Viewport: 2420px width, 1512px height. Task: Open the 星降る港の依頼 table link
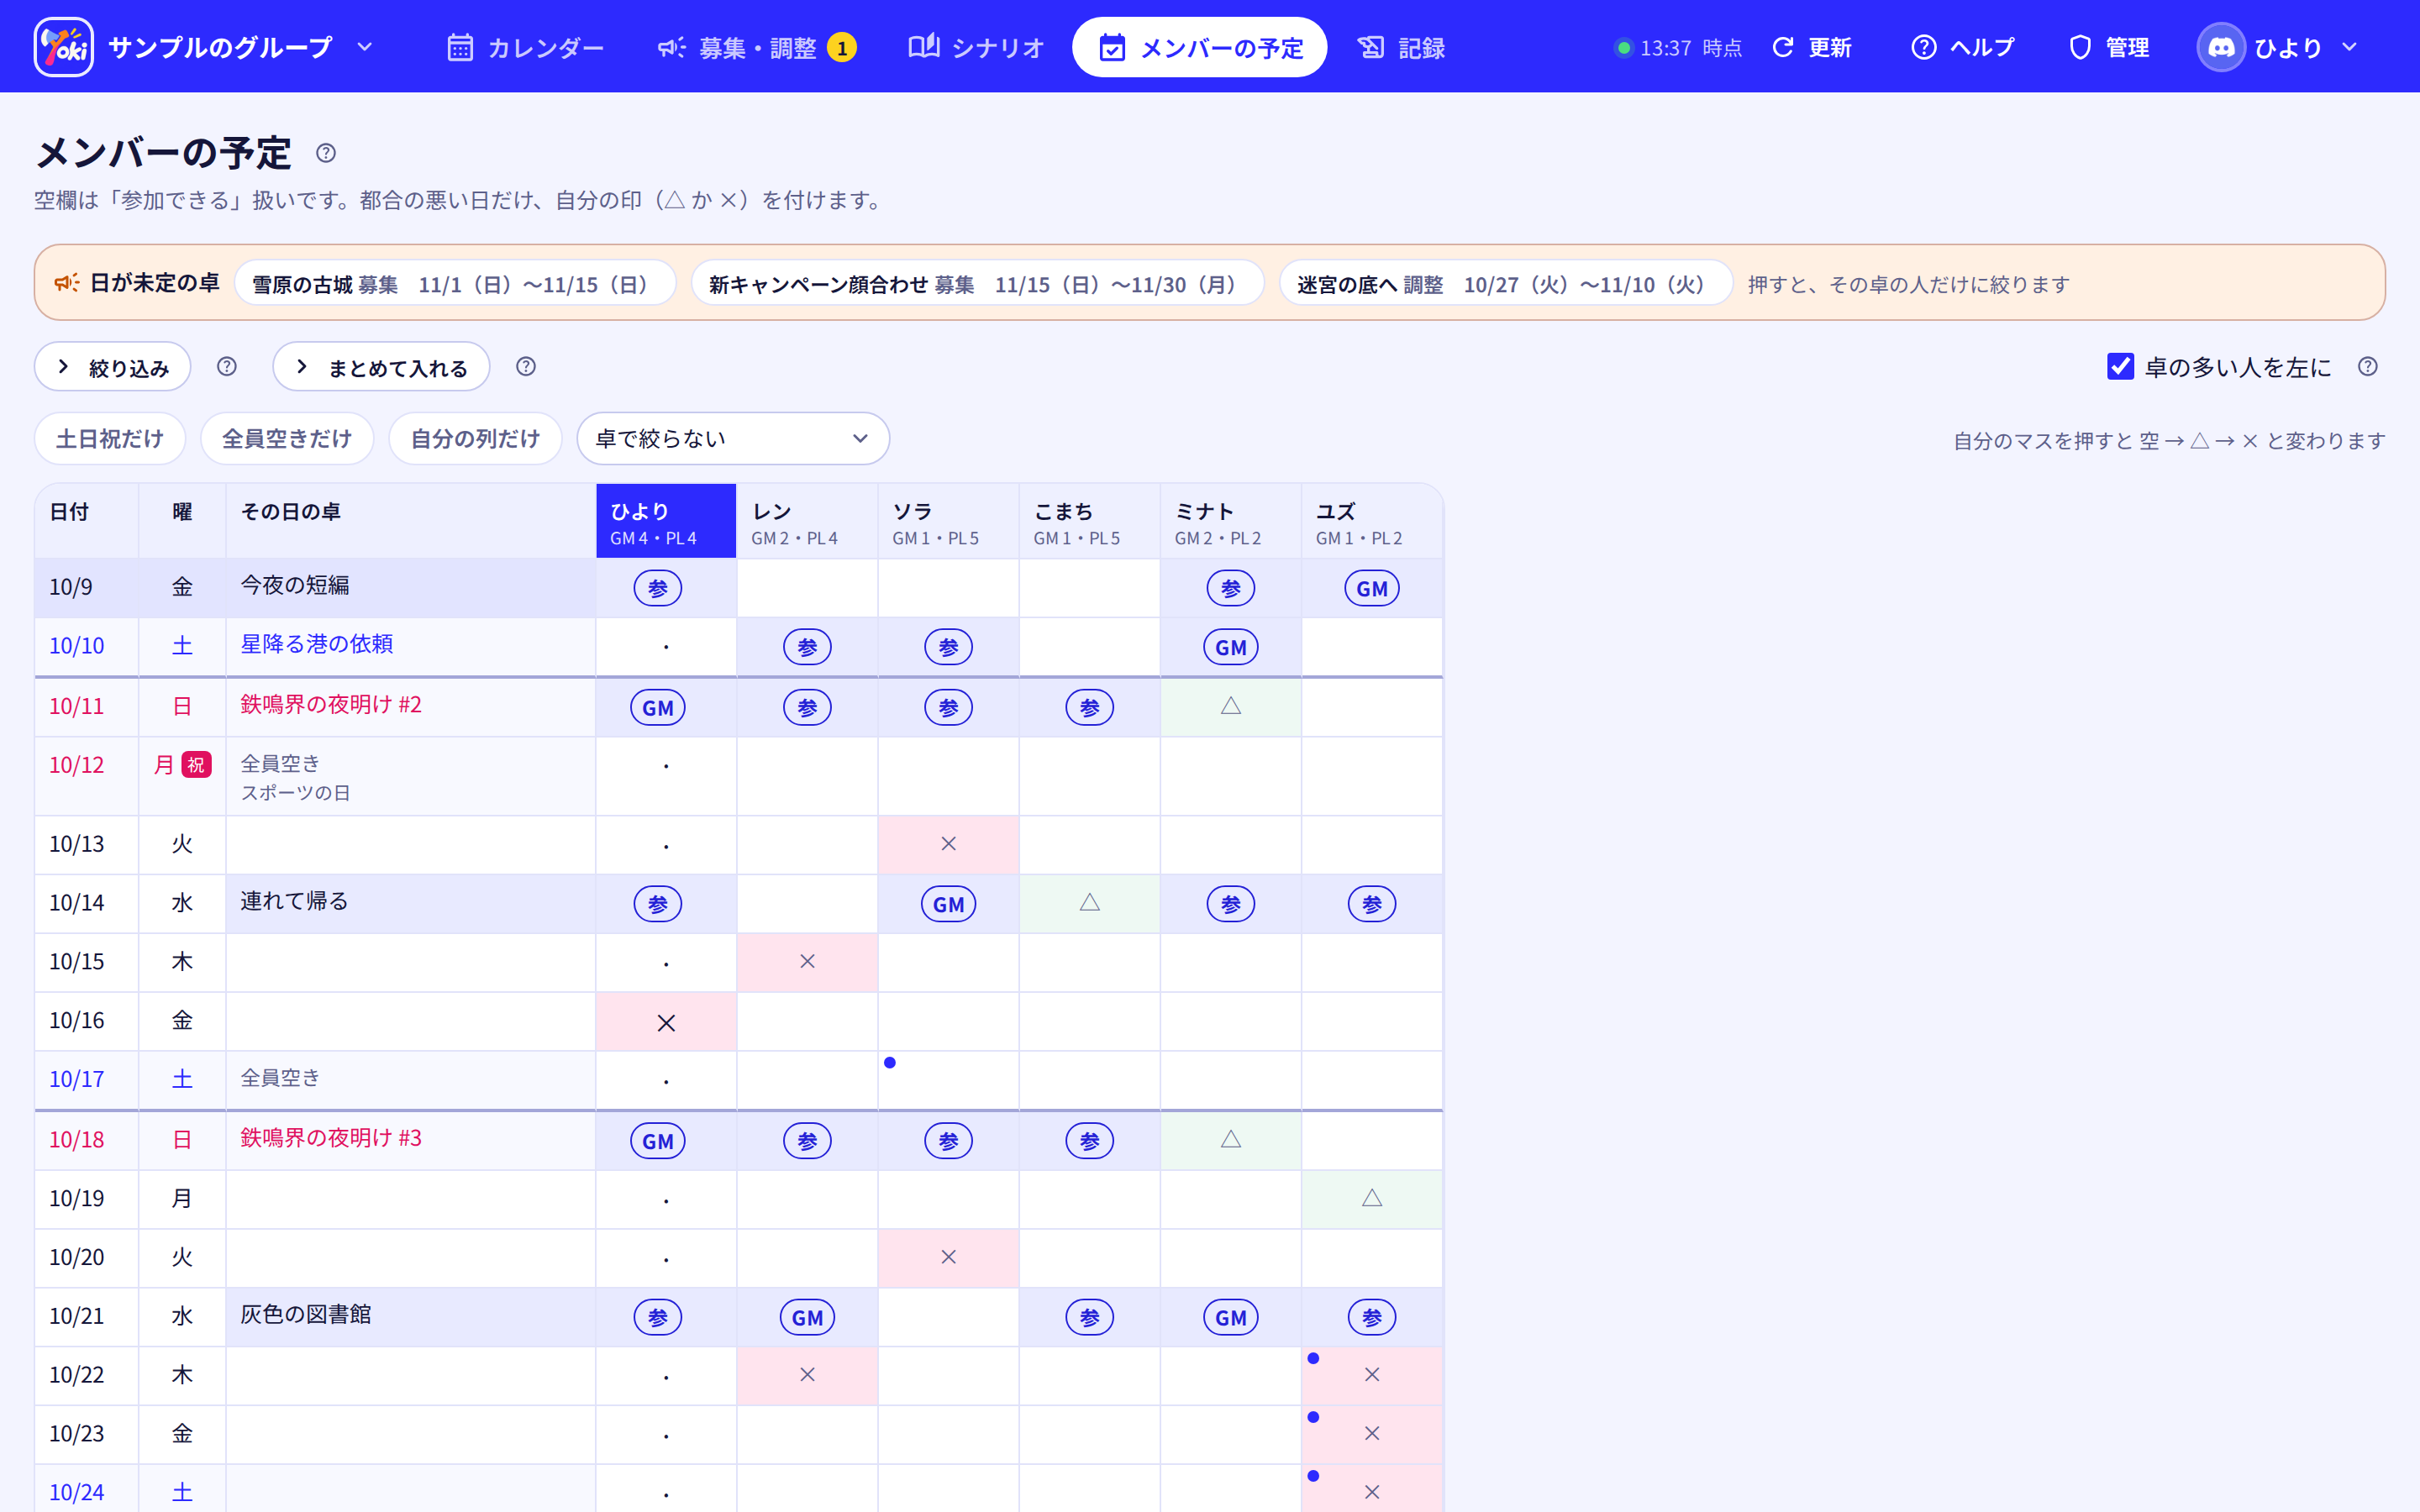click(317, 644)
